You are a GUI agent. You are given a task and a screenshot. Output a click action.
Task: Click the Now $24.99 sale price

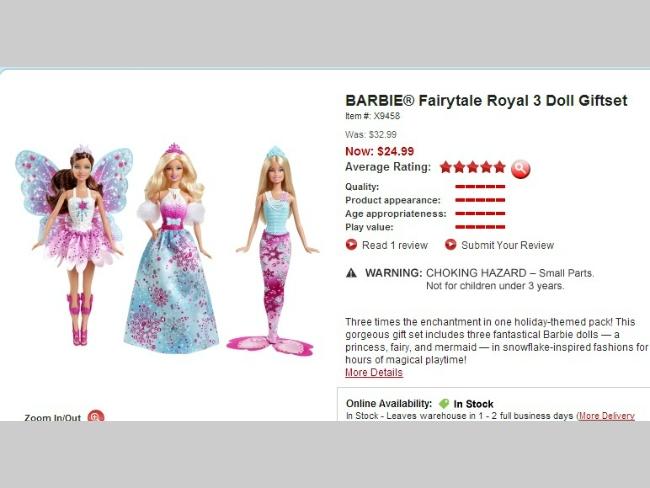click(x=379, y=151)
